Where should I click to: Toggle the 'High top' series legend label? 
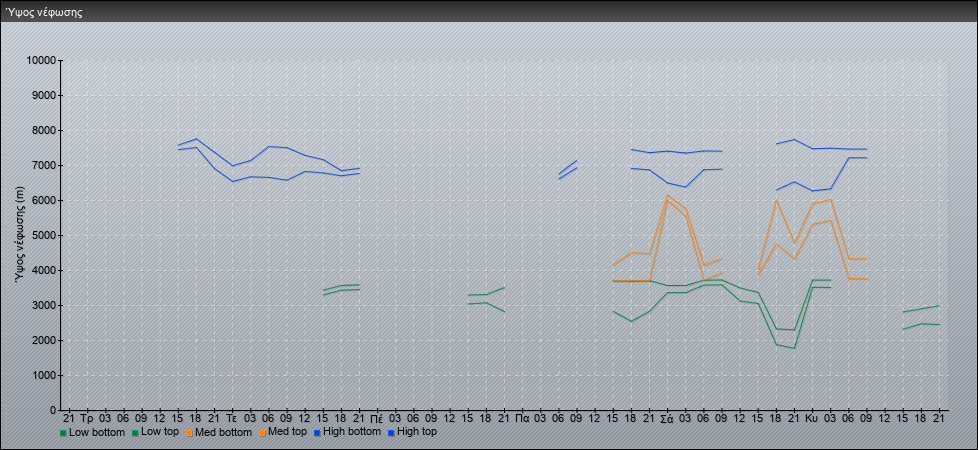[417, 432]
